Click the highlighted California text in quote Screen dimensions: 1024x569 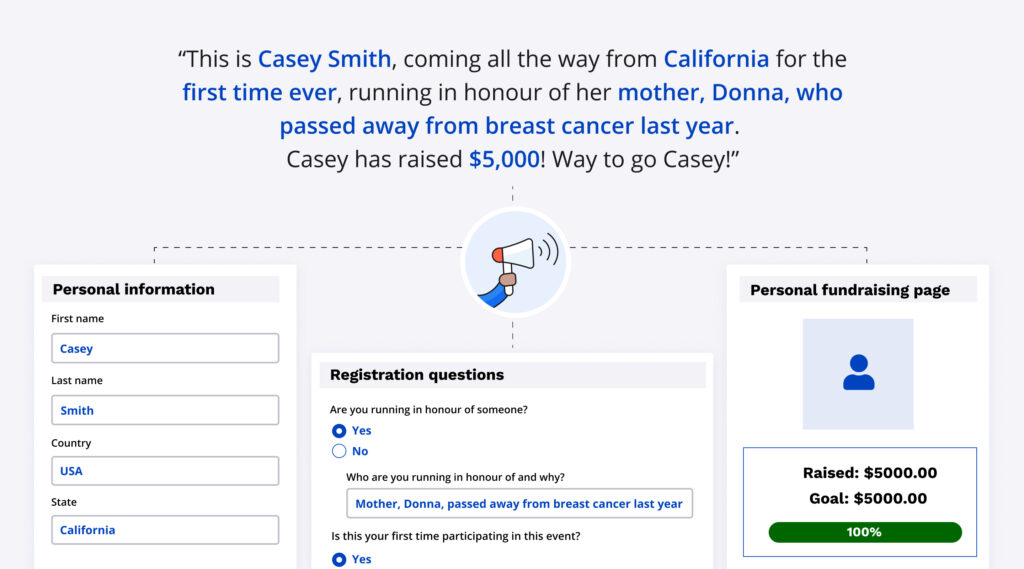click(716, 59)
